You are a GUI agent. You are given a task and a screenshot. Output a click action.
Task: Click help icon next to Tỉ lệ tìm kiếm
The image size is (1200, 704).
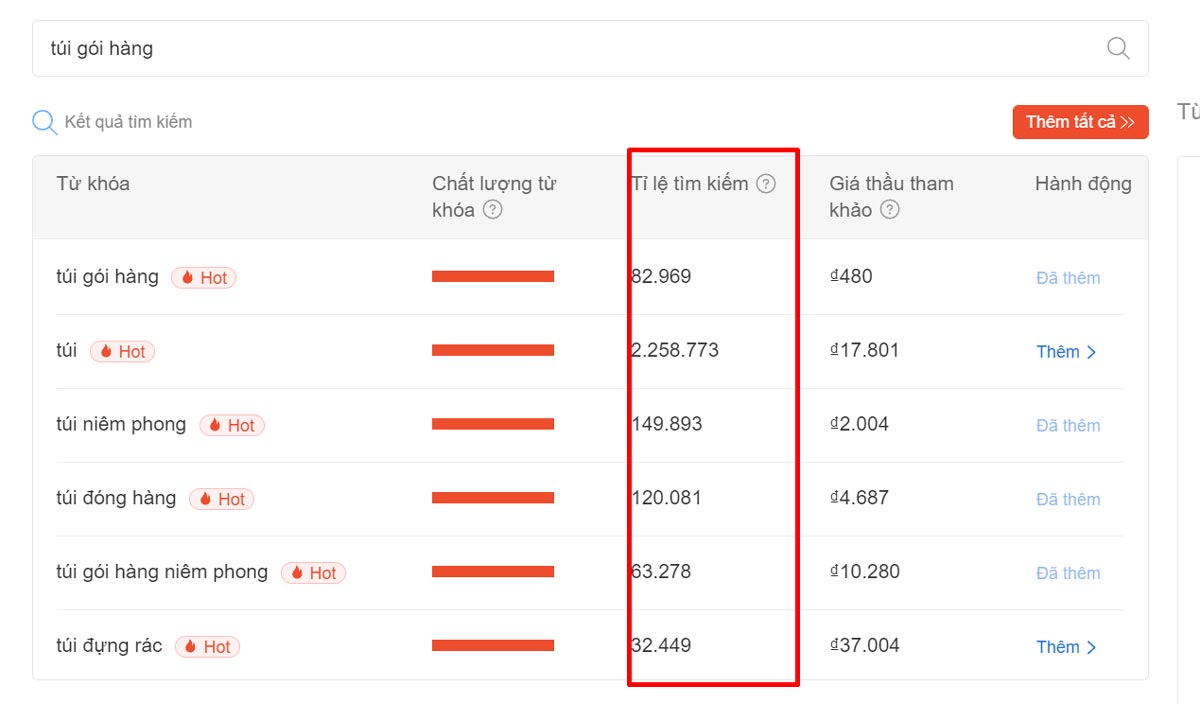pyautogui.click(x=766, y=184)
